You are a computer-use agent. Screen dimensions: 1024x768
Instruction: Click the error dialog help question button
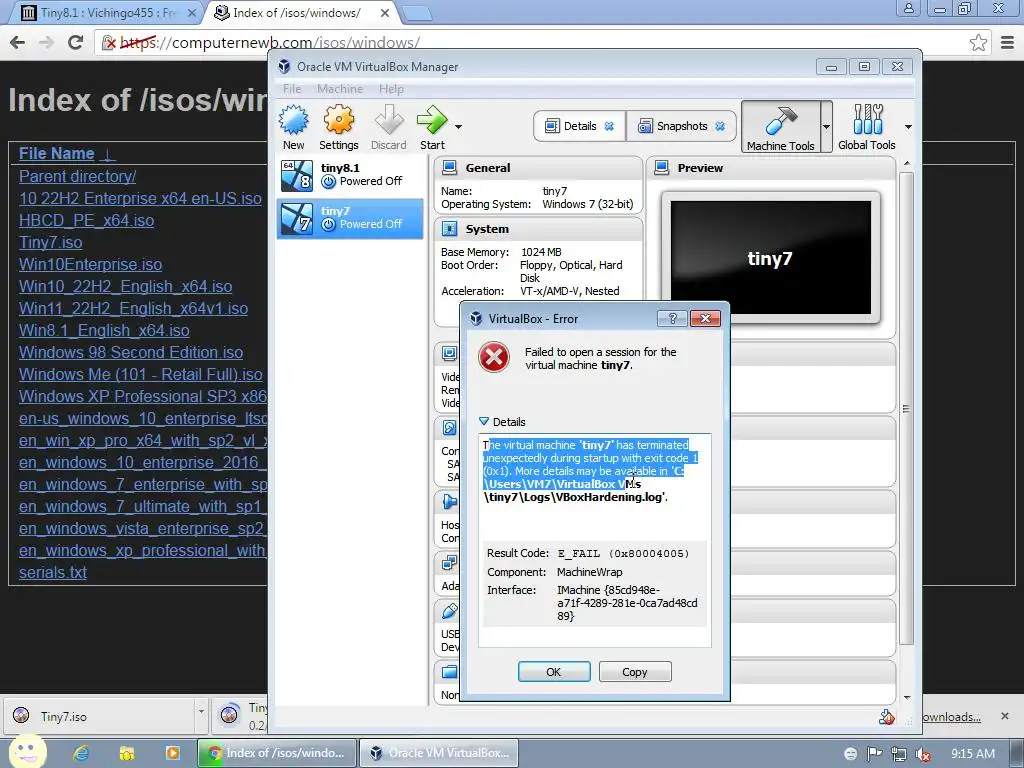672,319
